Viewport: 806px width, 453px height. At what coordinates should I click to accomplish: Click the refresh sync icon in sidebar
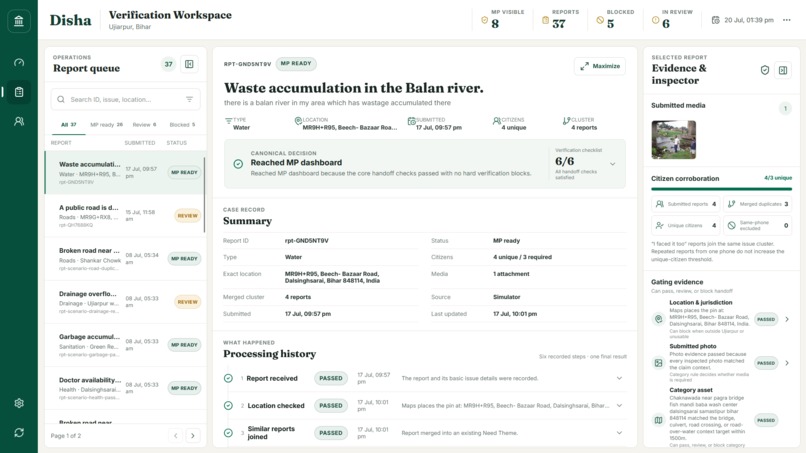19,432
